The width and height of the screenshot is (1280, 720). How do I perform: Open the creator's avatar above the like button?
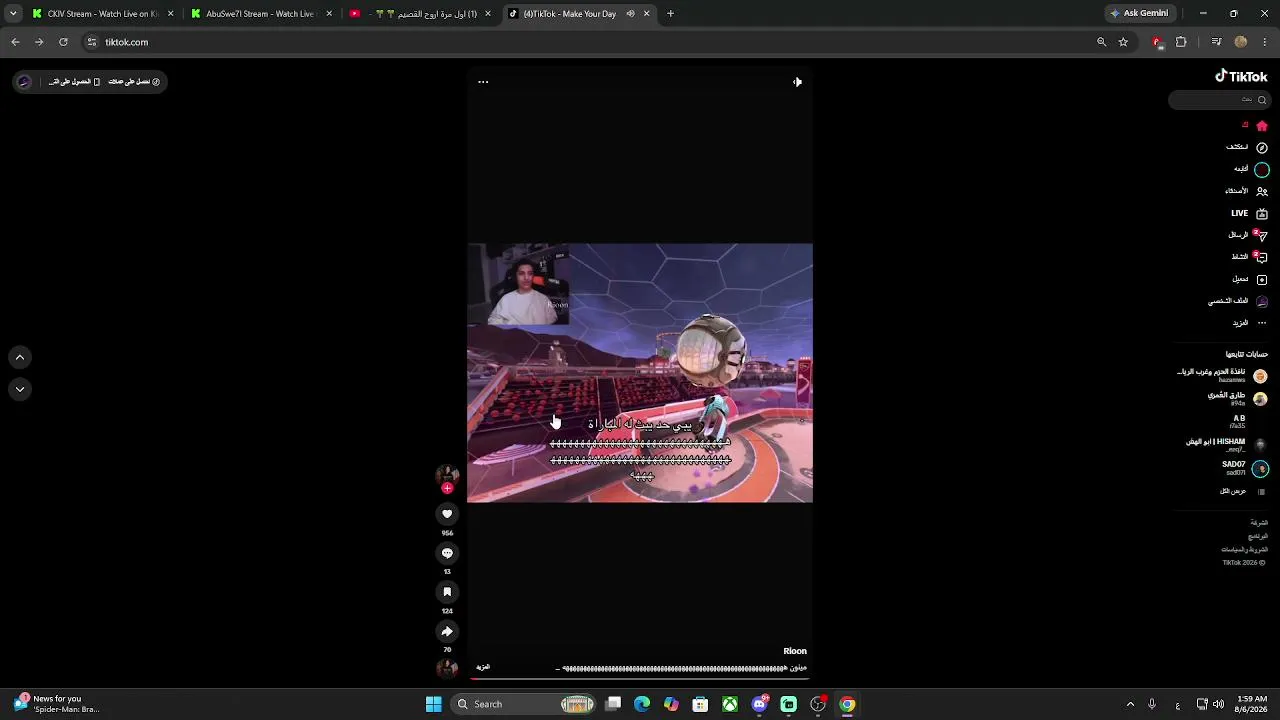coord(447,474)
